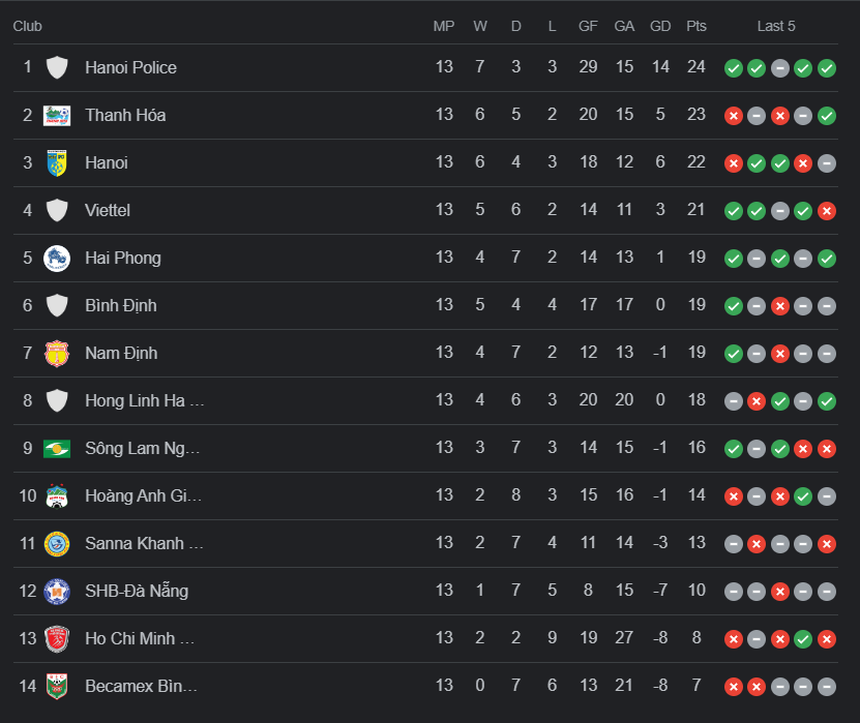Click the Last 5 column header
The width and height of the screenshot is (860, 723).
pyautogui.click(x=776, y=26)
